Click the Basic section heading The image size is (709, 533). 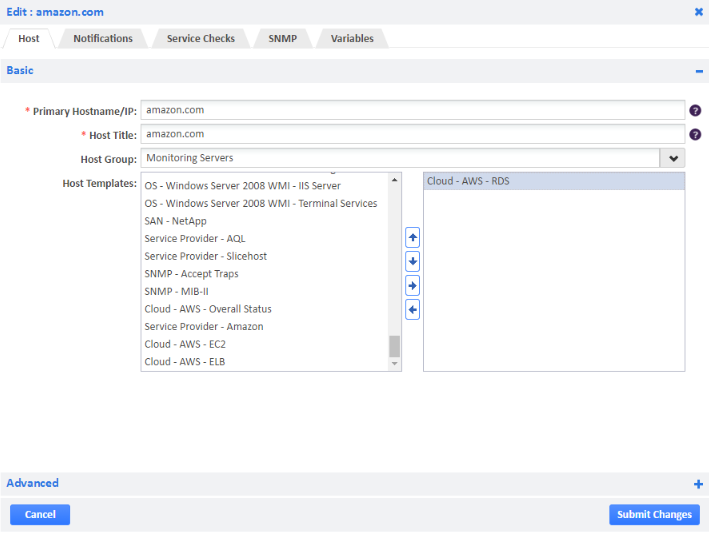pos(20,71)
